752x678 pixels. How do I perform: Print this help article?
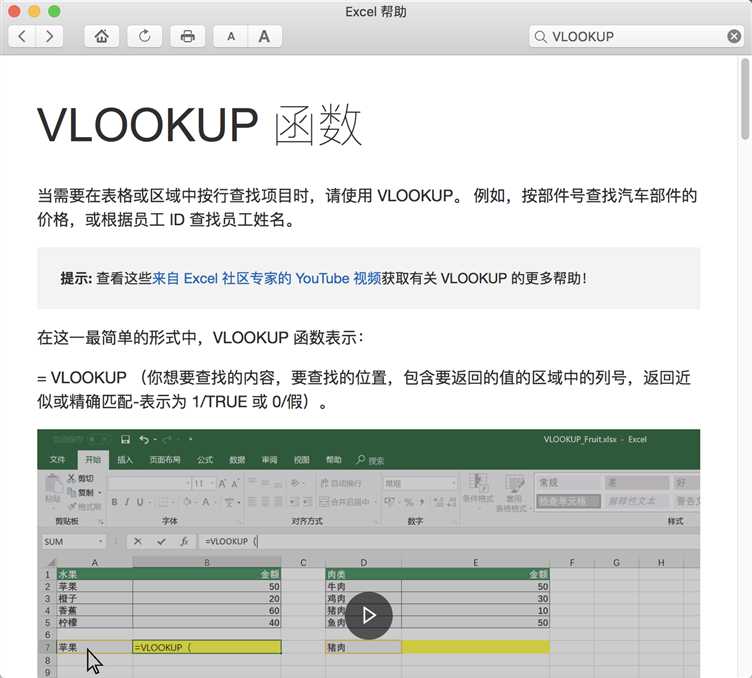[188, 36]
